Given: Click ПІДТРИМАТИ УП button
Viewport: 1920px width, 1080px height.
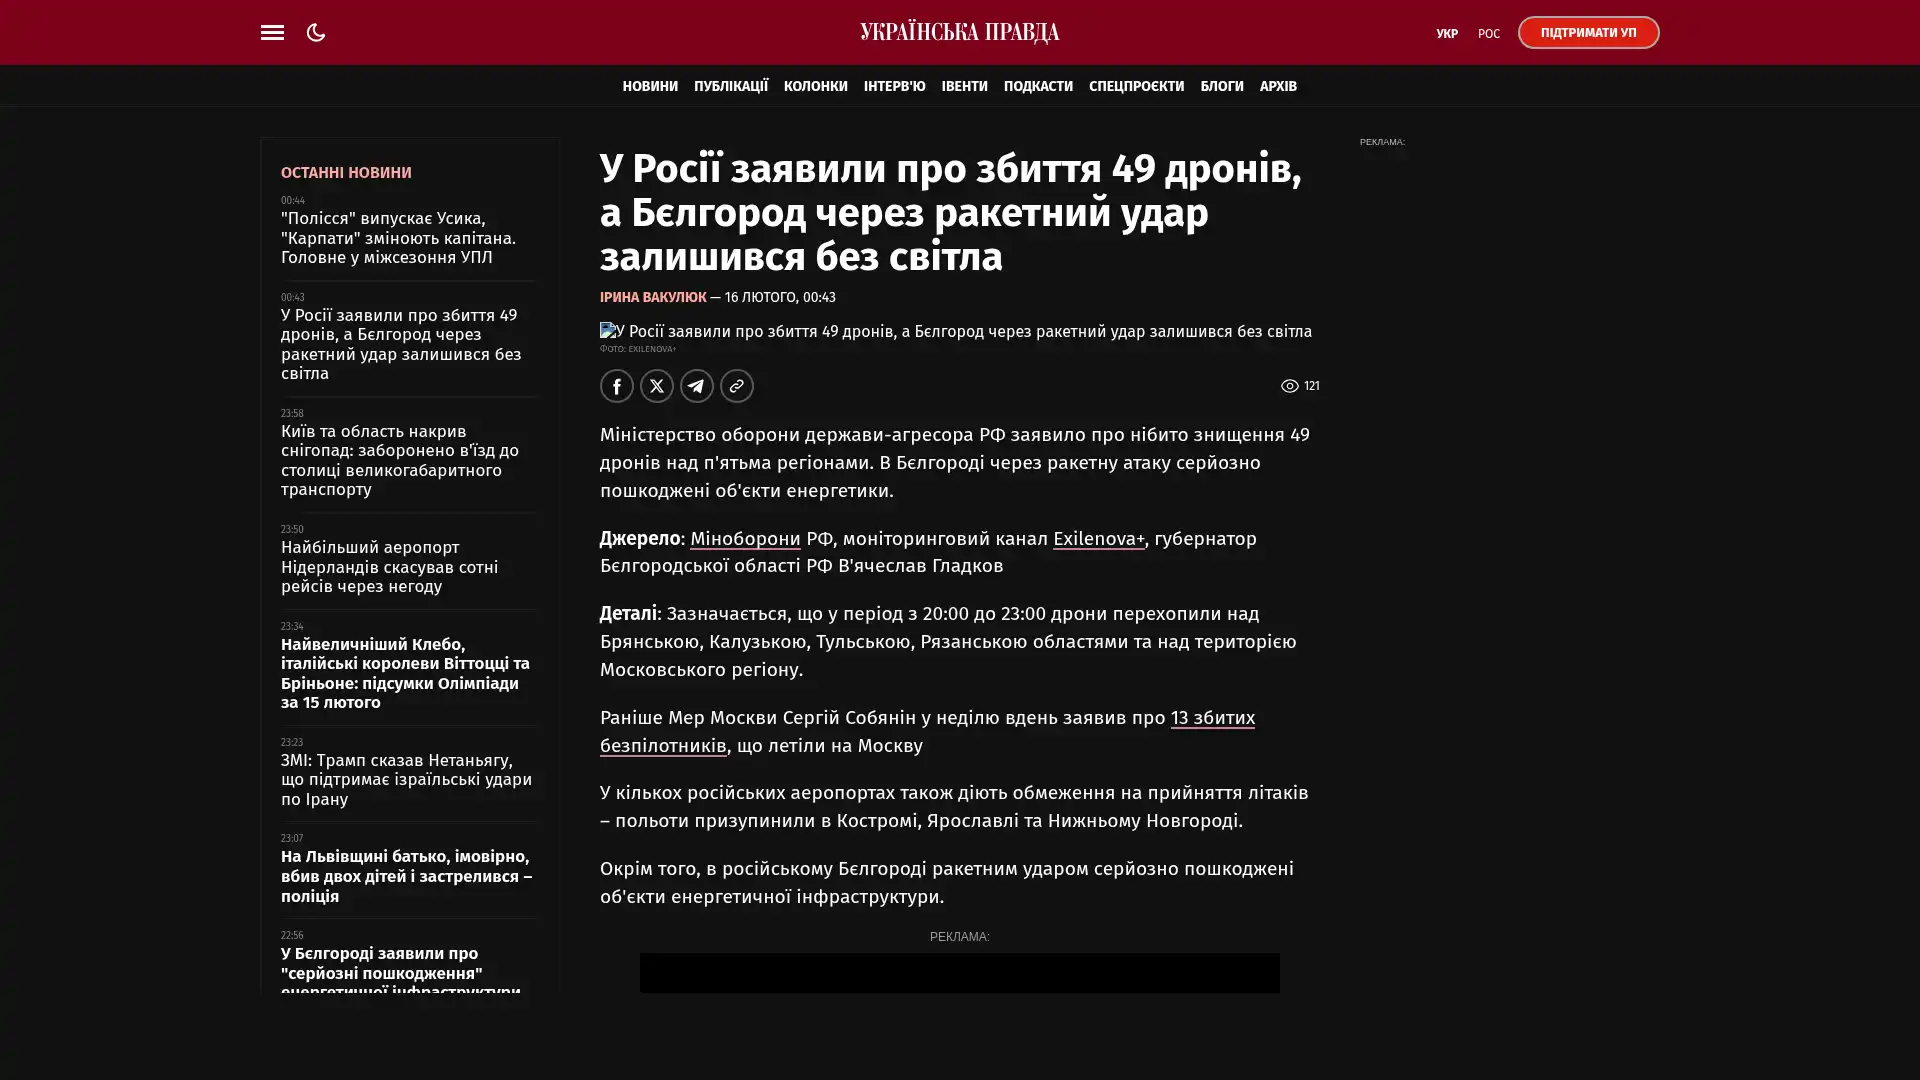Looking at the screenshot, I should click(x=1588, y=32).
